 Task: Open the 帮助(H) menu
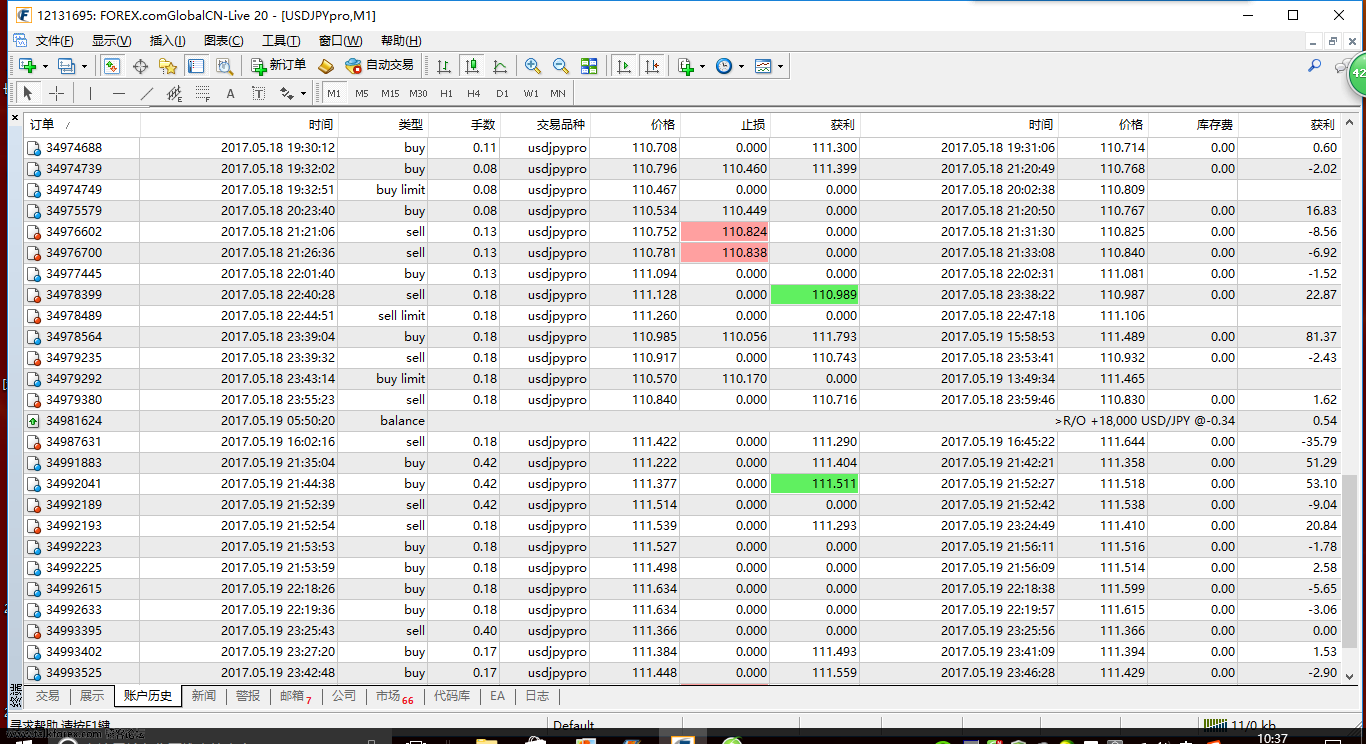(x=401, y=41)
